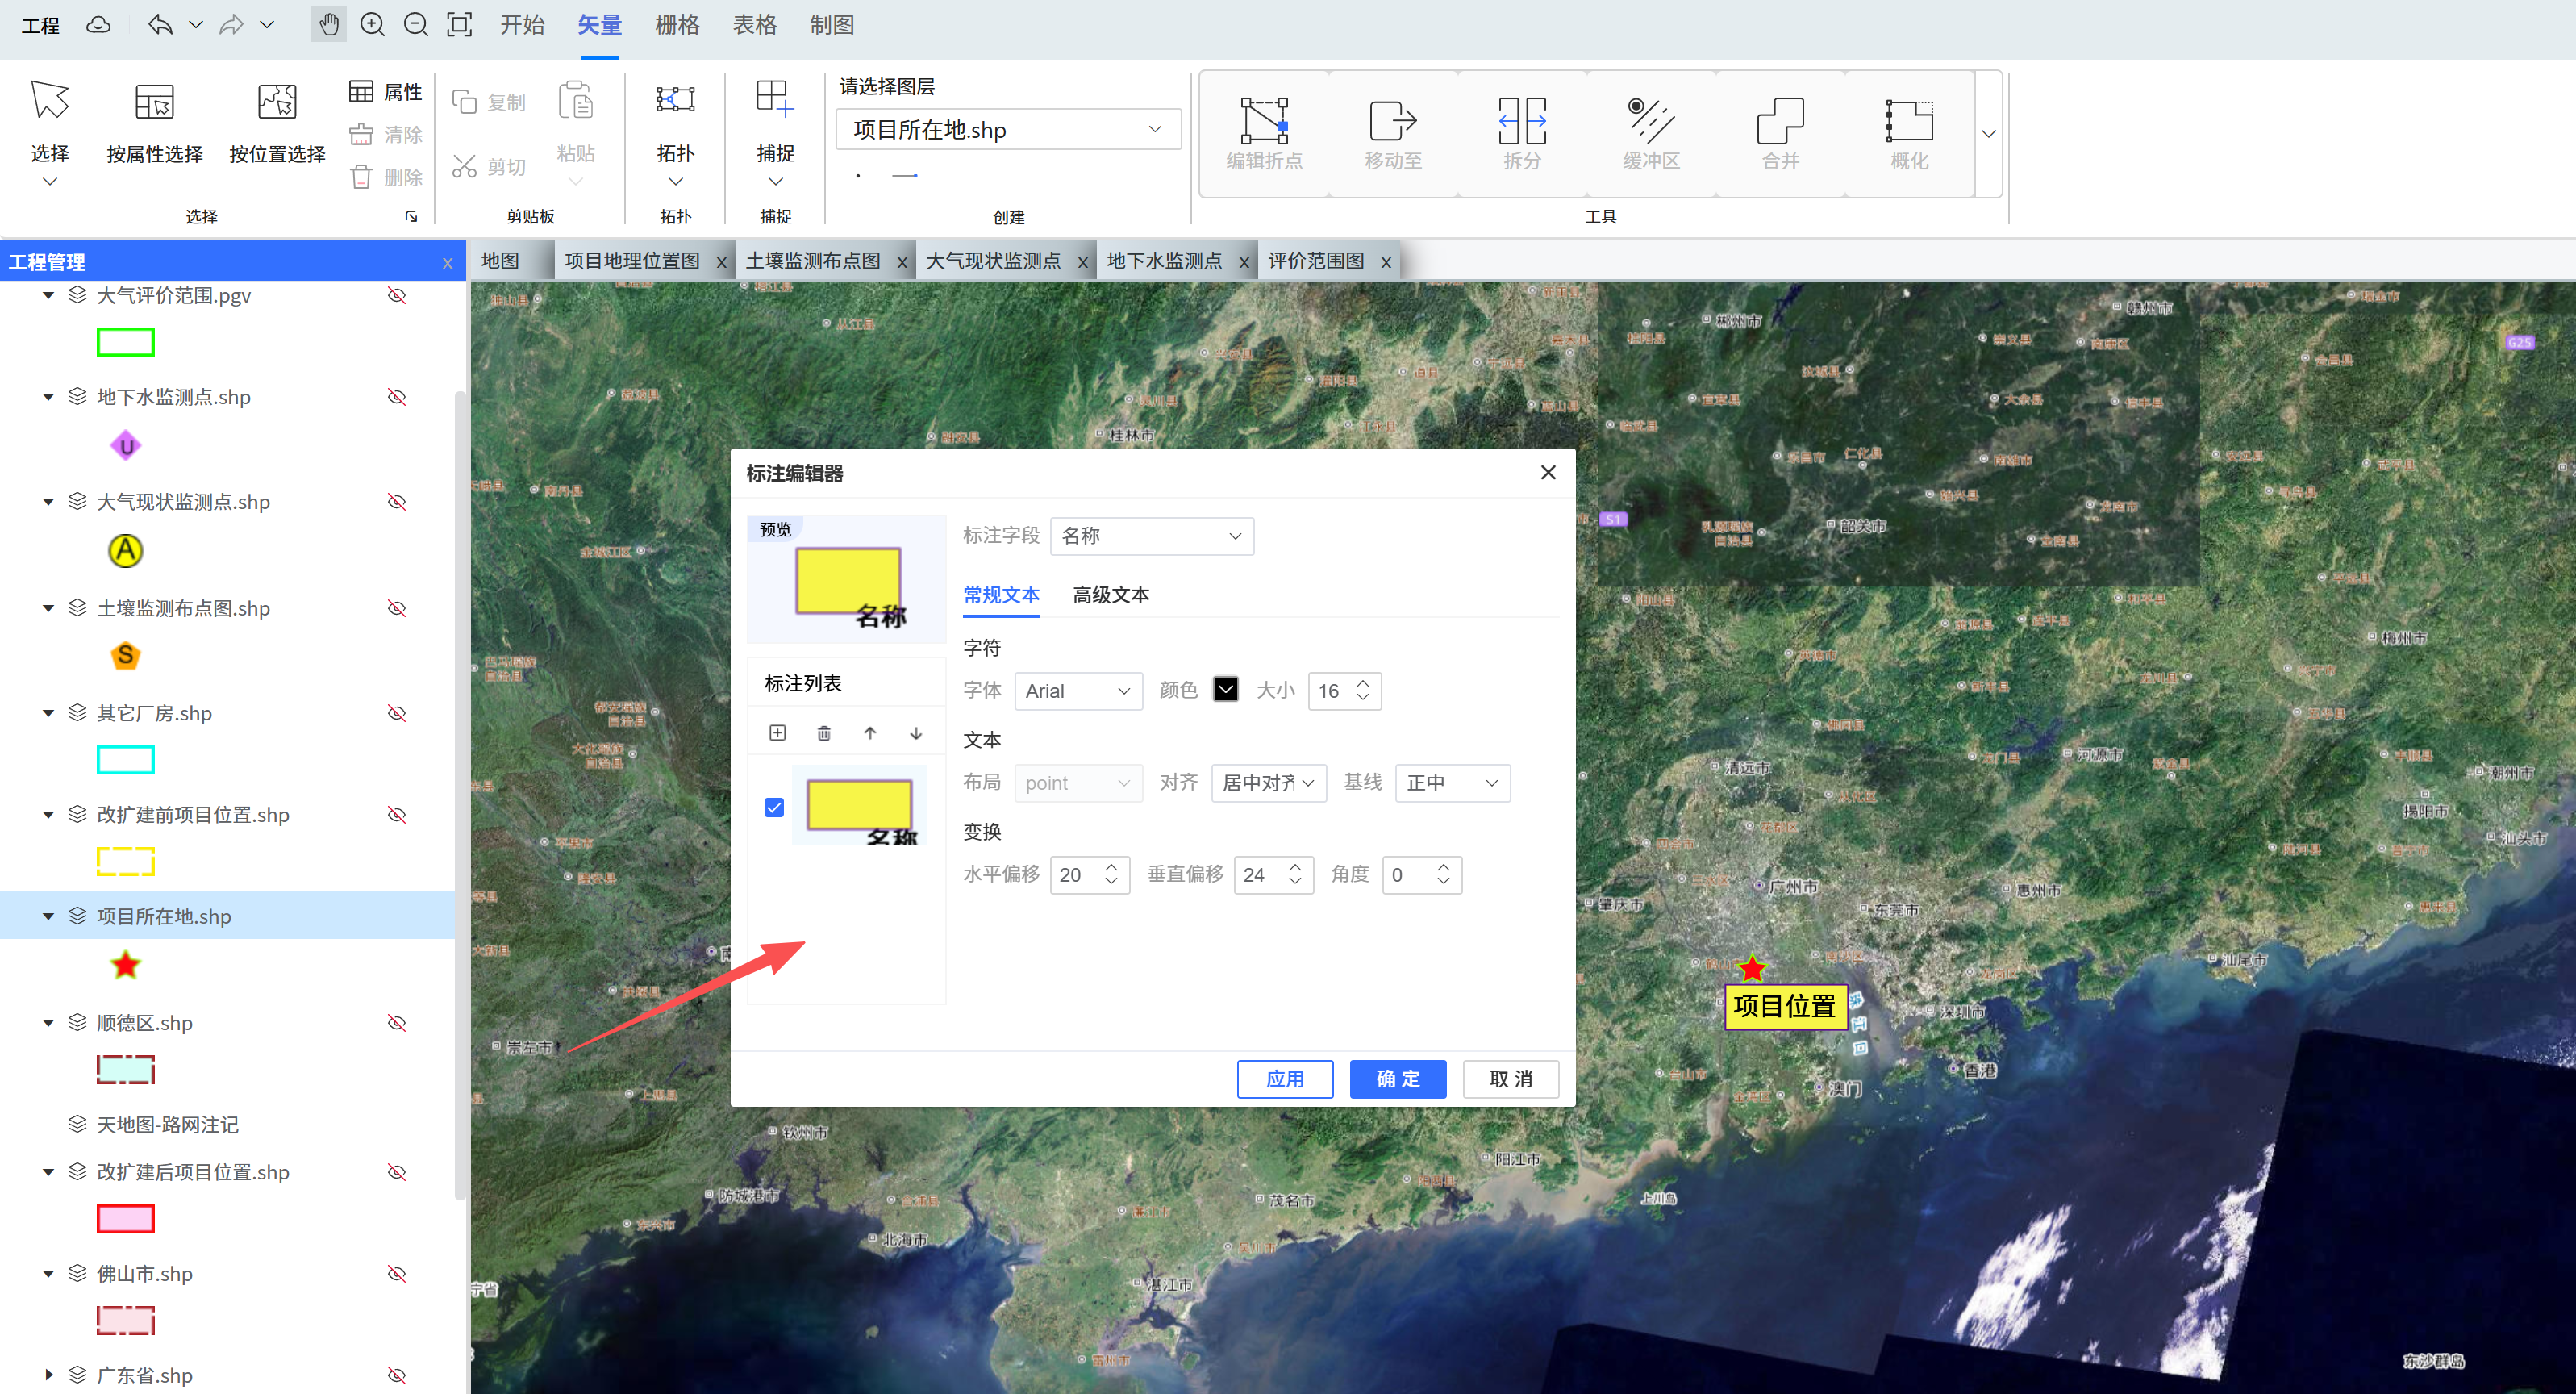Image resolution: width=2576 pixels, height=1394 pixels.
Task: Click the Generalize (概化) tool
Action: pos(1909,133)
